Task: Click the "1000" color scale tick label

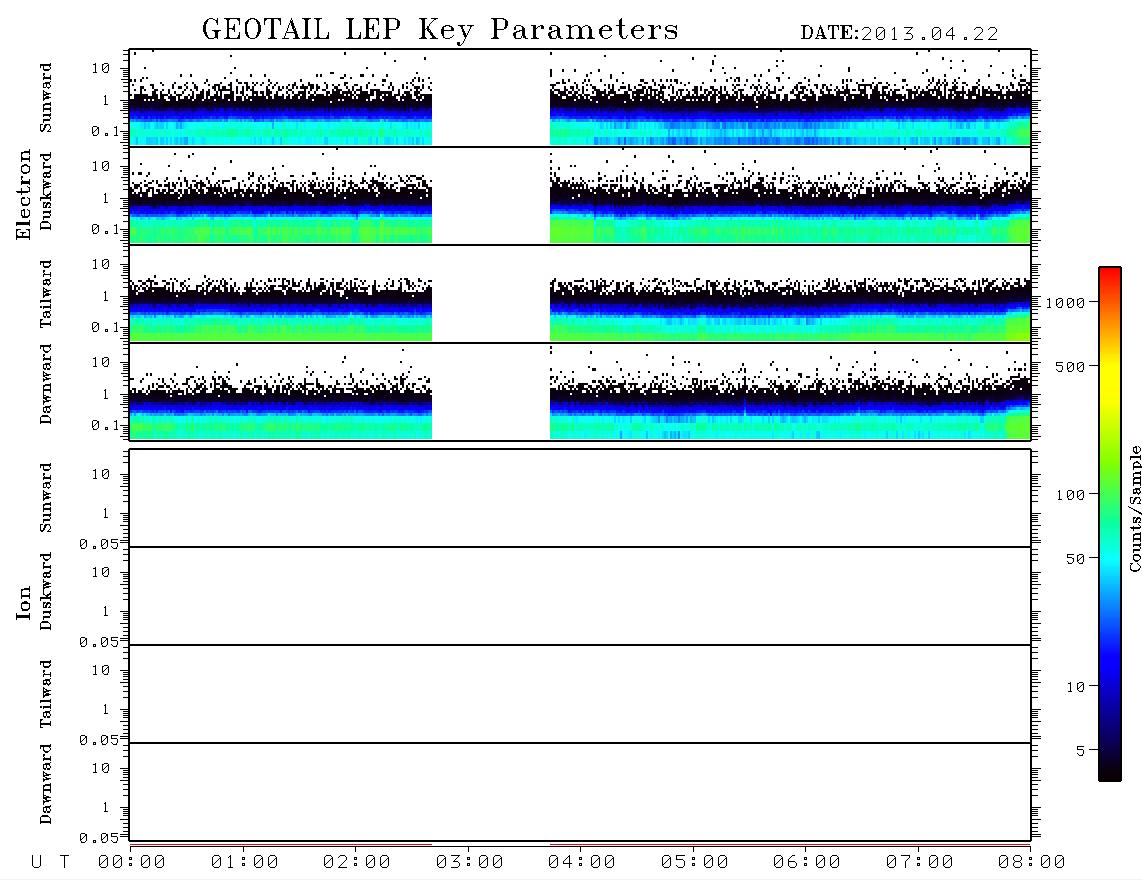Action: point(1066,303)
